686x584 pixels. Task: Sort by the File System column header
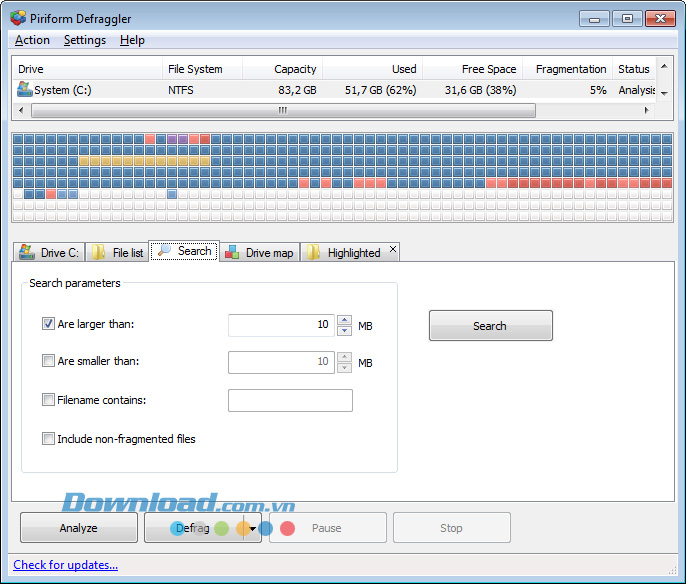coord(202,69)
